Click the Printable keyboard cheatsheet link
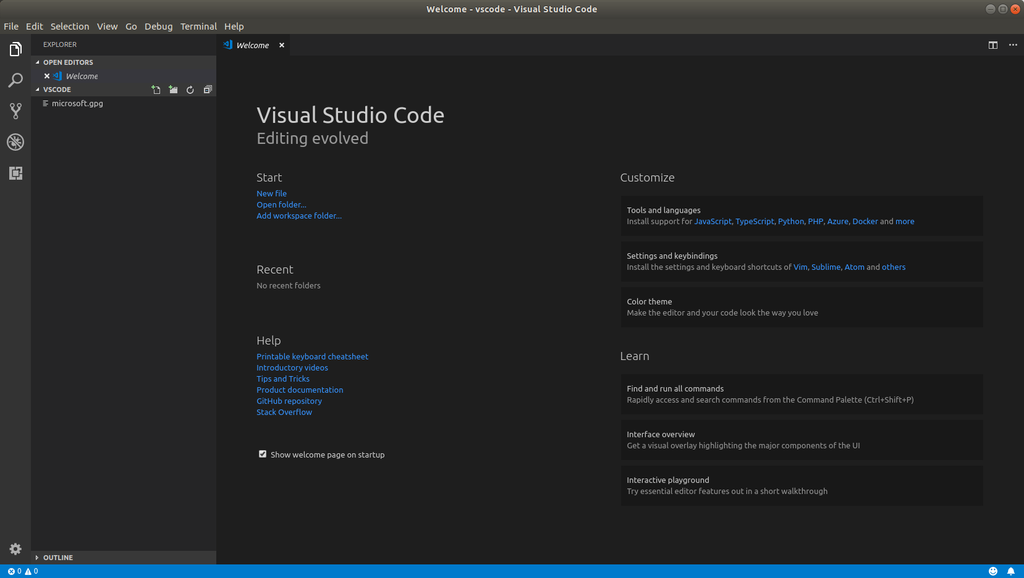1024x578 pixels. pos(312,356)
